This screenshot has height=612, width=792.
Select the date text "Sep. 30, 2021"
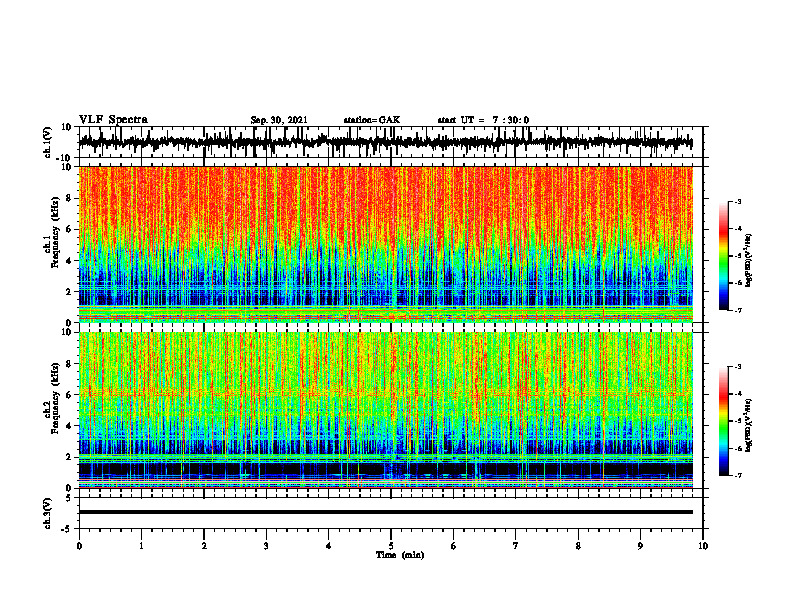pyautogui.click(x=279, y=120)
